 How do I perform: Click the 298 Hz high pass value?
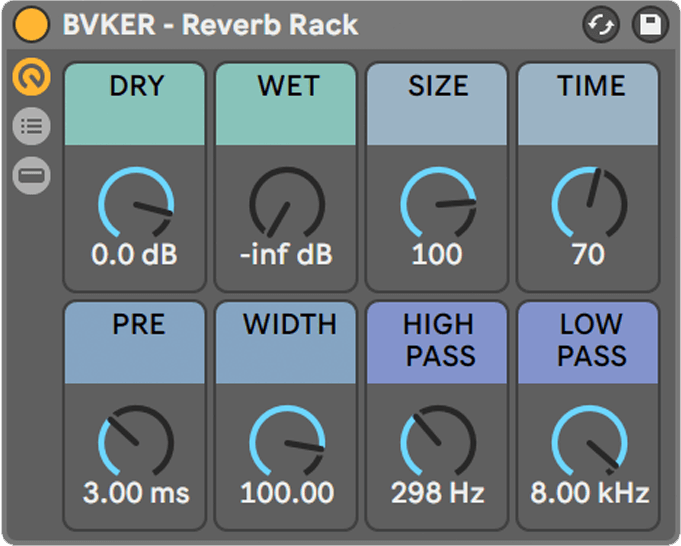(x=438, y=493)
